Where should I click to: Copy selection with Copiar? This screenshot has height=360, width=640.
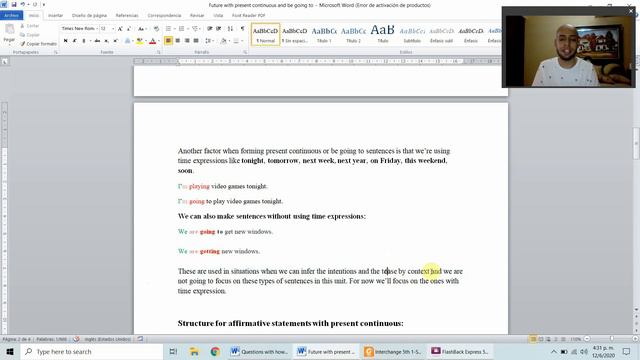pos(29,35)
